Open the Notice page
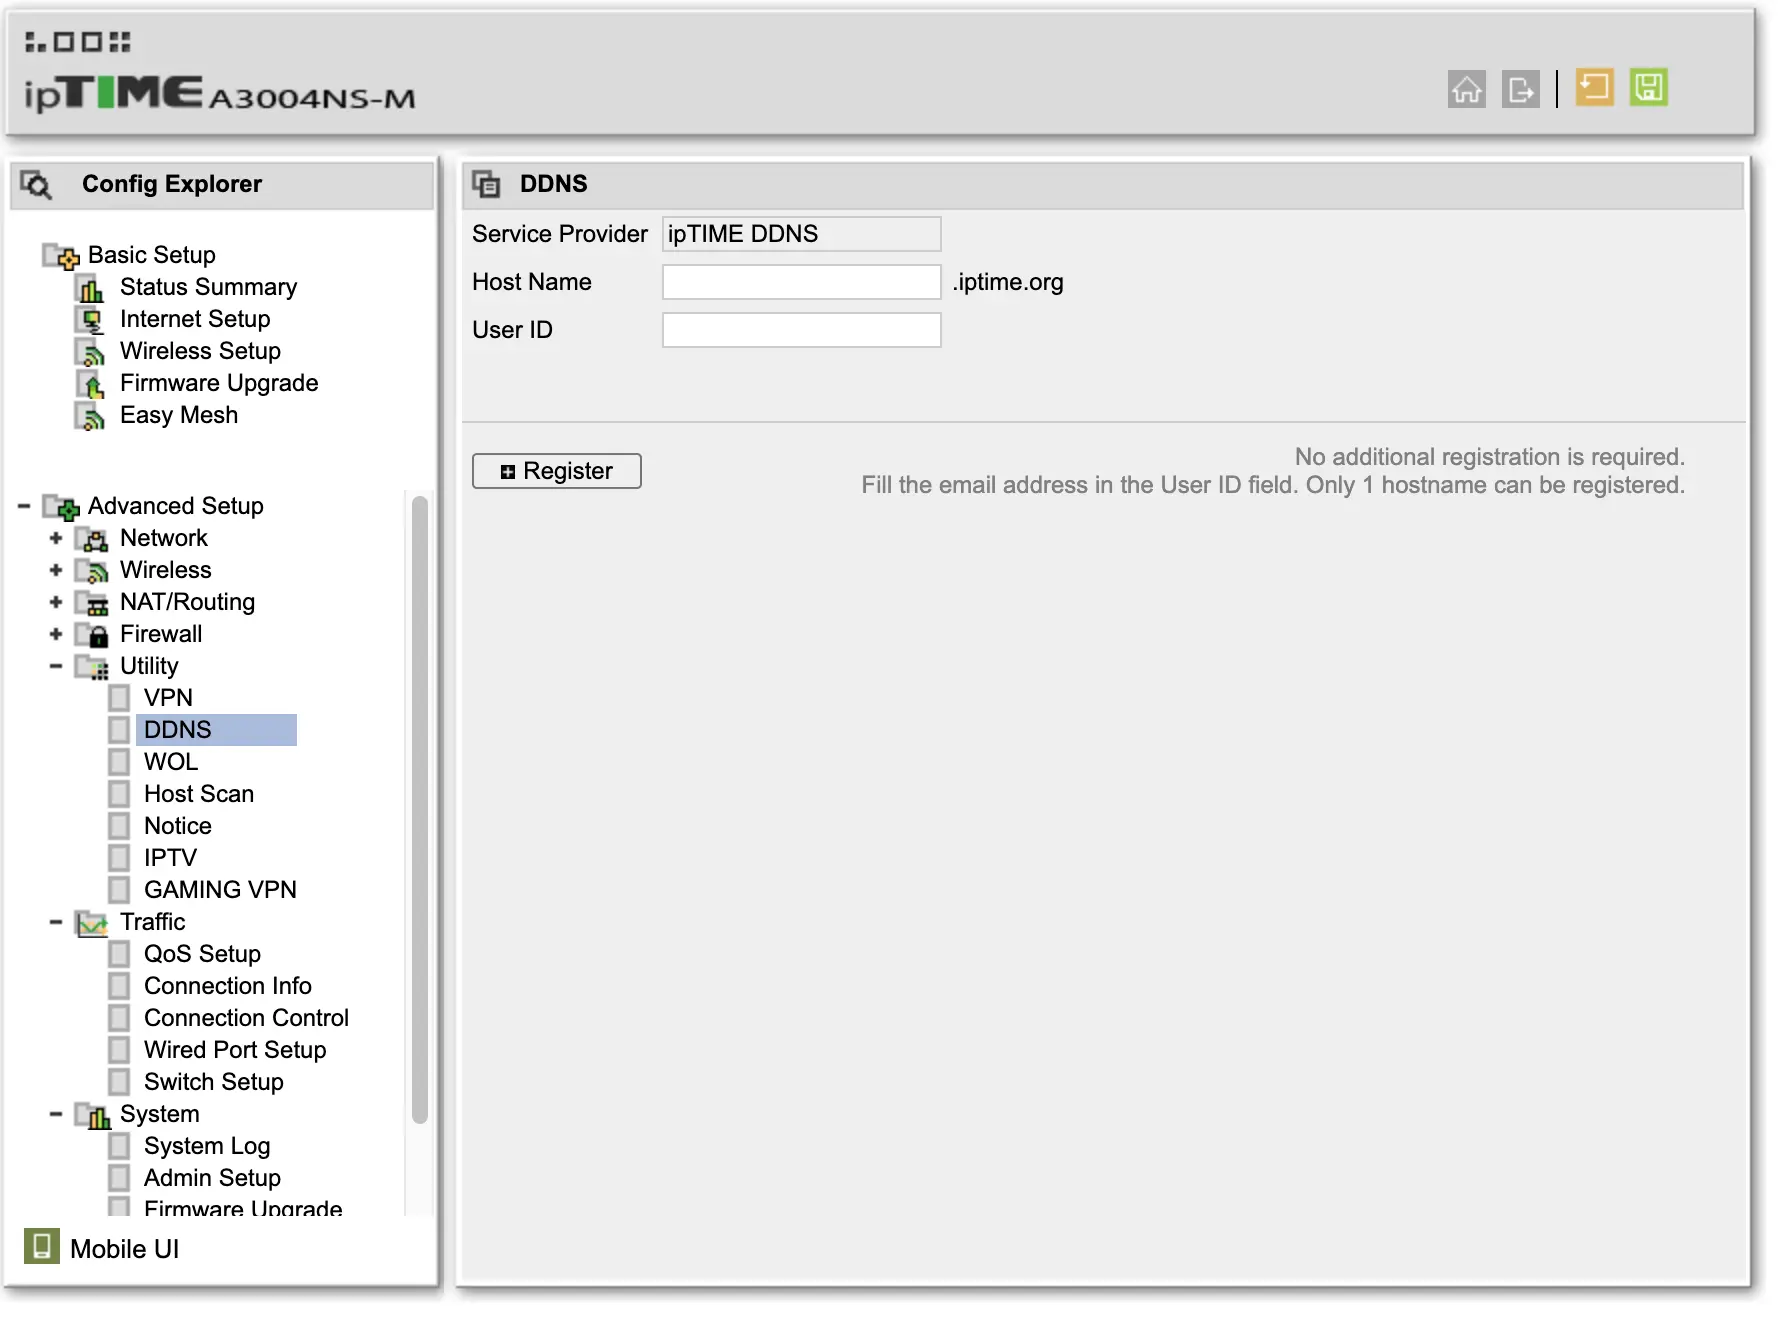This screenshot has width=1784, height=1318. 178,826
